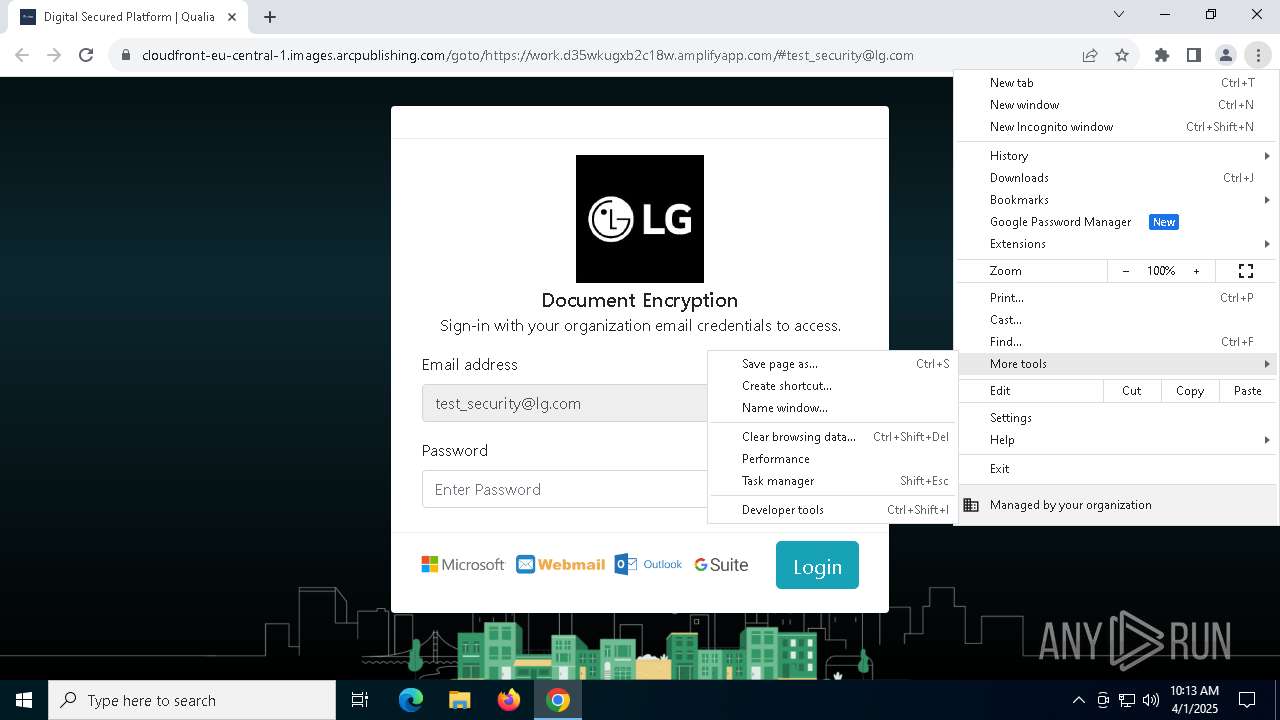
Task: Click the Email address field
Action: (565, 403)
